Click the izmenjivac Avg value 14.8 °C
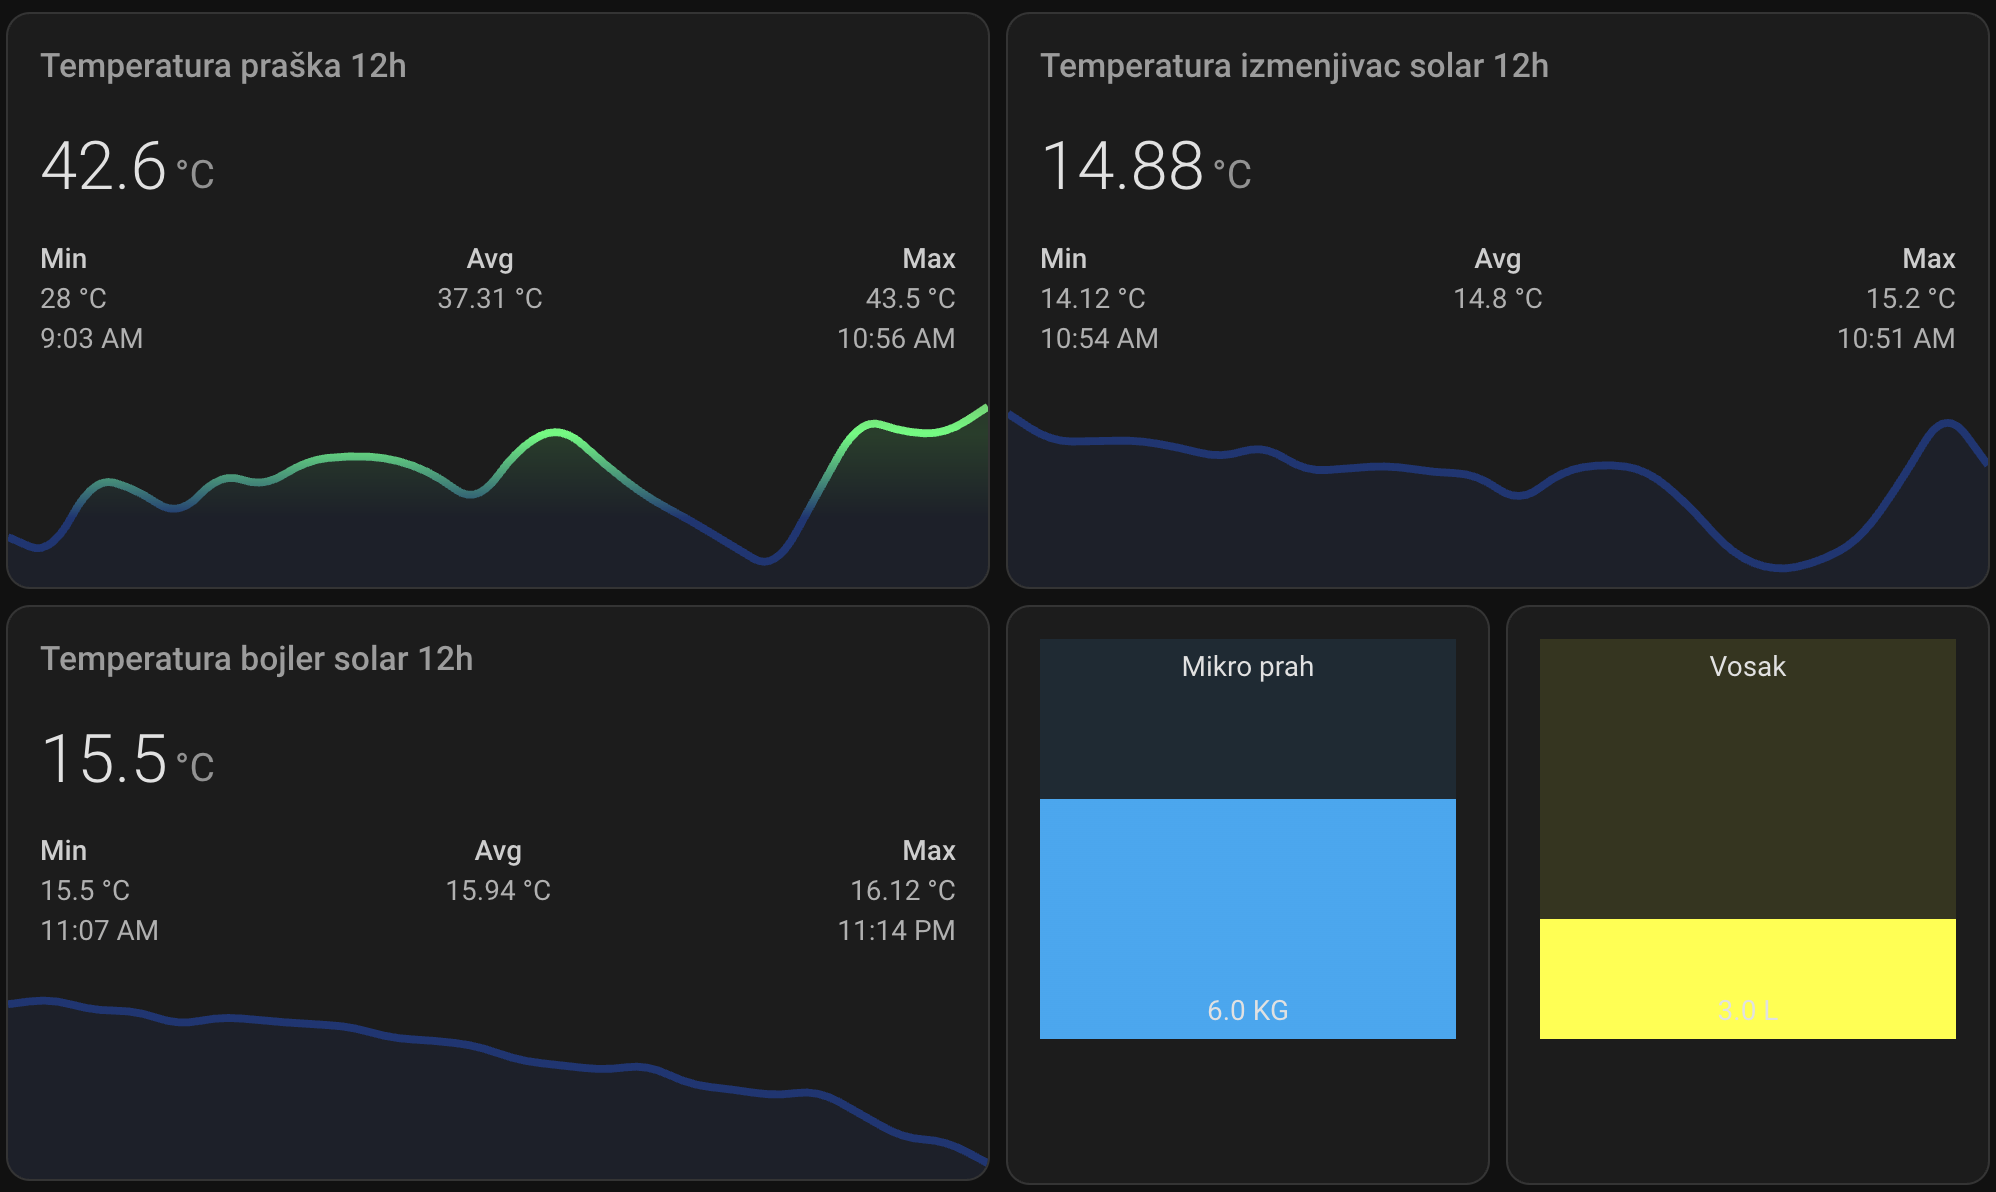This screenshot has height=1192, width=1996. (x=1497, y=298)
